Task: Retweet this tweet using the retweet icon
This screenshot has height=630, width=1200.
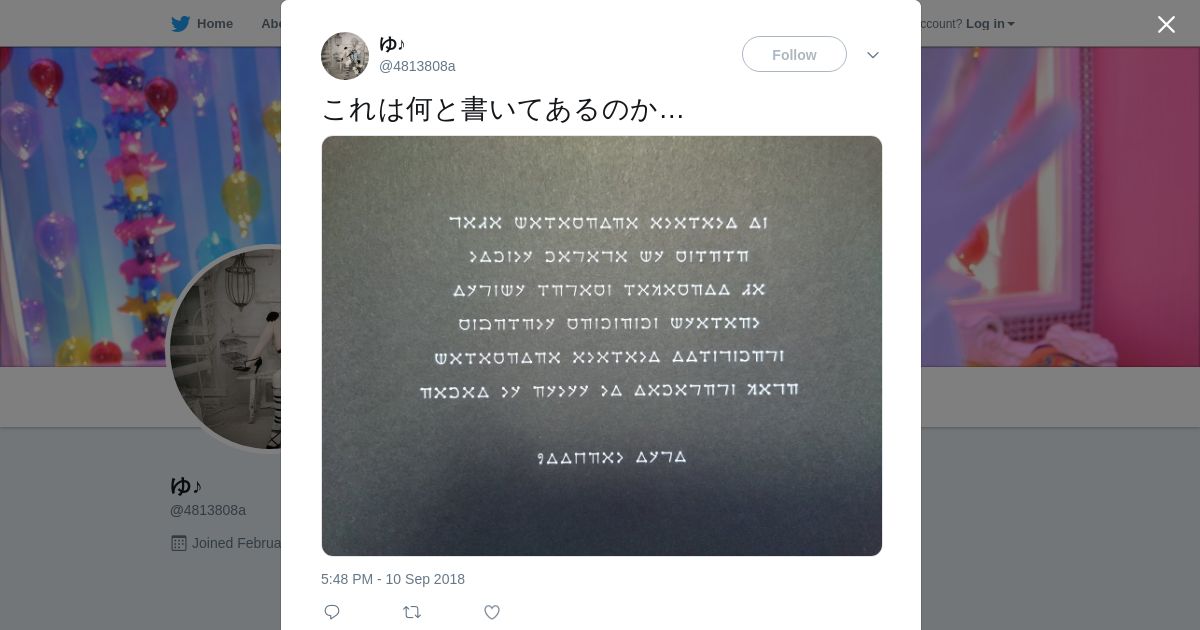Action: [x=412, y=612]
